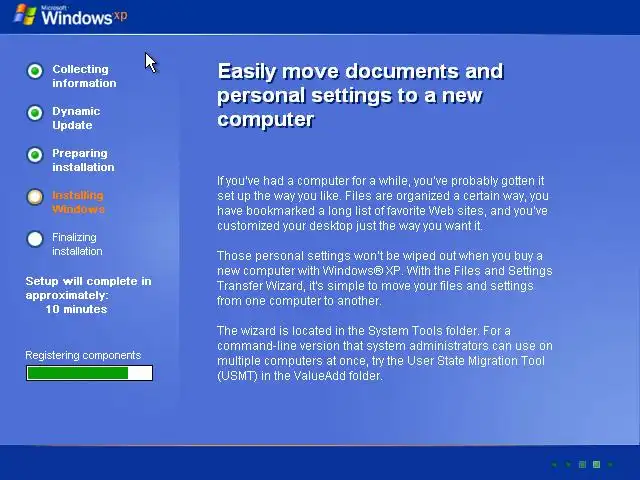Click the 'Preparing installation' step label
This screenshot has width=640, height=480.
point(83,160)
